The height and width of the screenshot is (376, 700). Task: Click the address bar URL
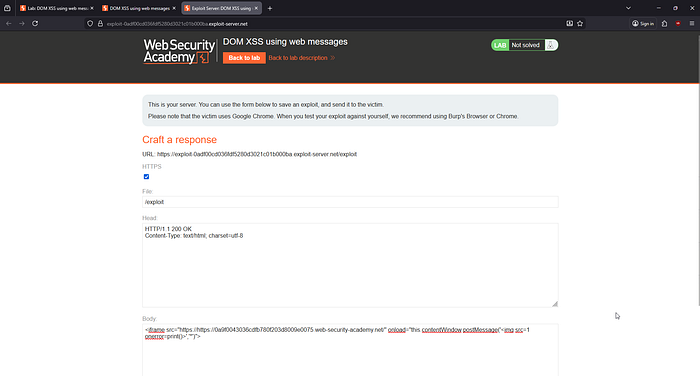click(177, 24)
